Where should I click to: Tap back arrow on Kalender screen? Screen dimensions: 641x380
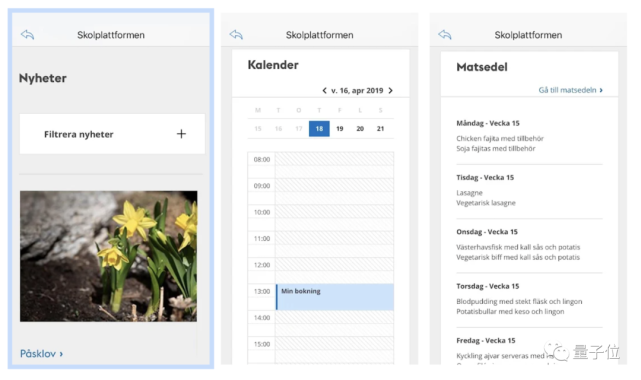pos(236,35)
